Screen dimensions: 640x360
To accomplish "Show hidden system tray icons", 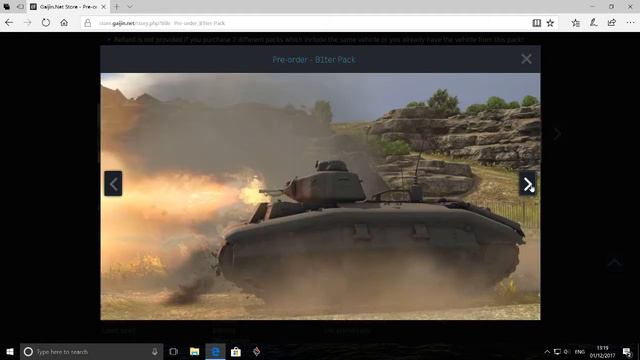I will click(547, 351).
